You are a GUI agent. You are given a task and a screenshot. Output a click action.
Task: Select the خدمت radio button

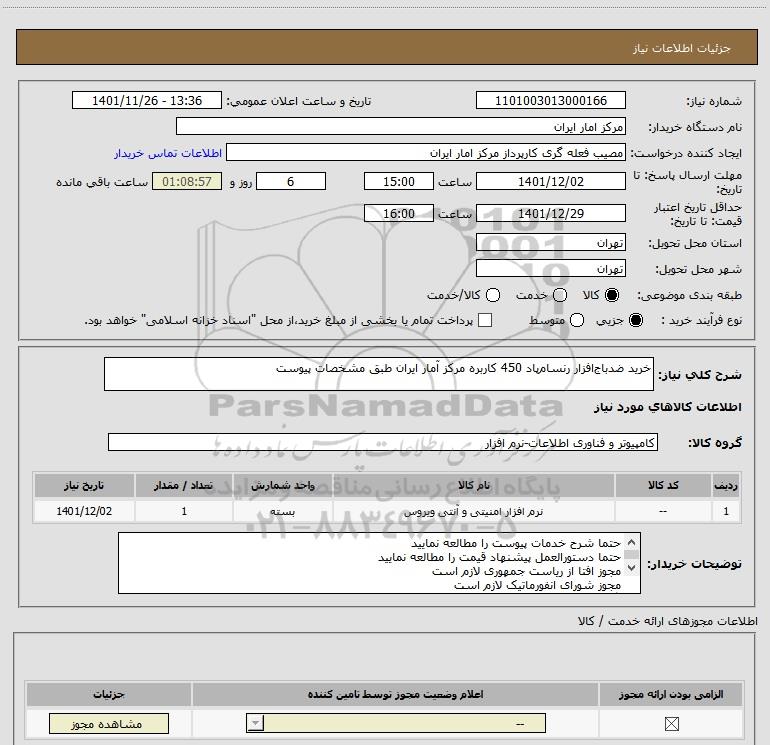[x=560, y=295]
